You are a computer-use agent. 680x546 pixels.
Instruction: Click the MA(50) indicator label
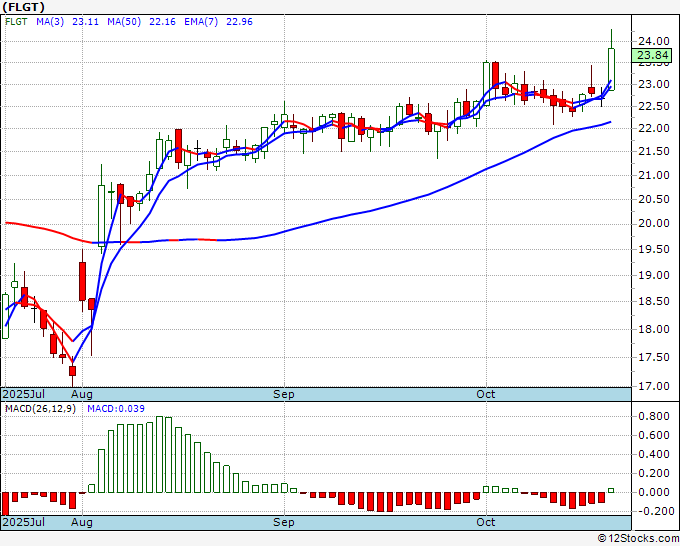tap(124, 22)
